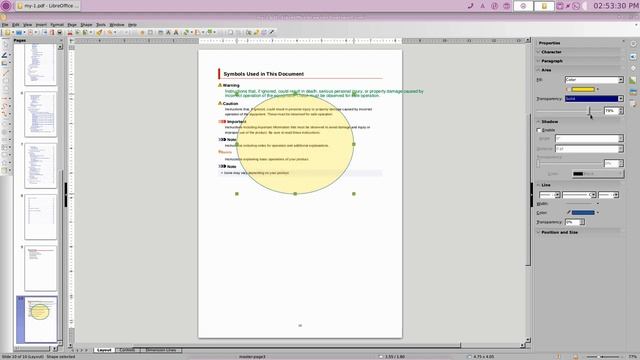This screenshot has width=640, height=360.
Task: Open the Edit menu
Action: 16,25
